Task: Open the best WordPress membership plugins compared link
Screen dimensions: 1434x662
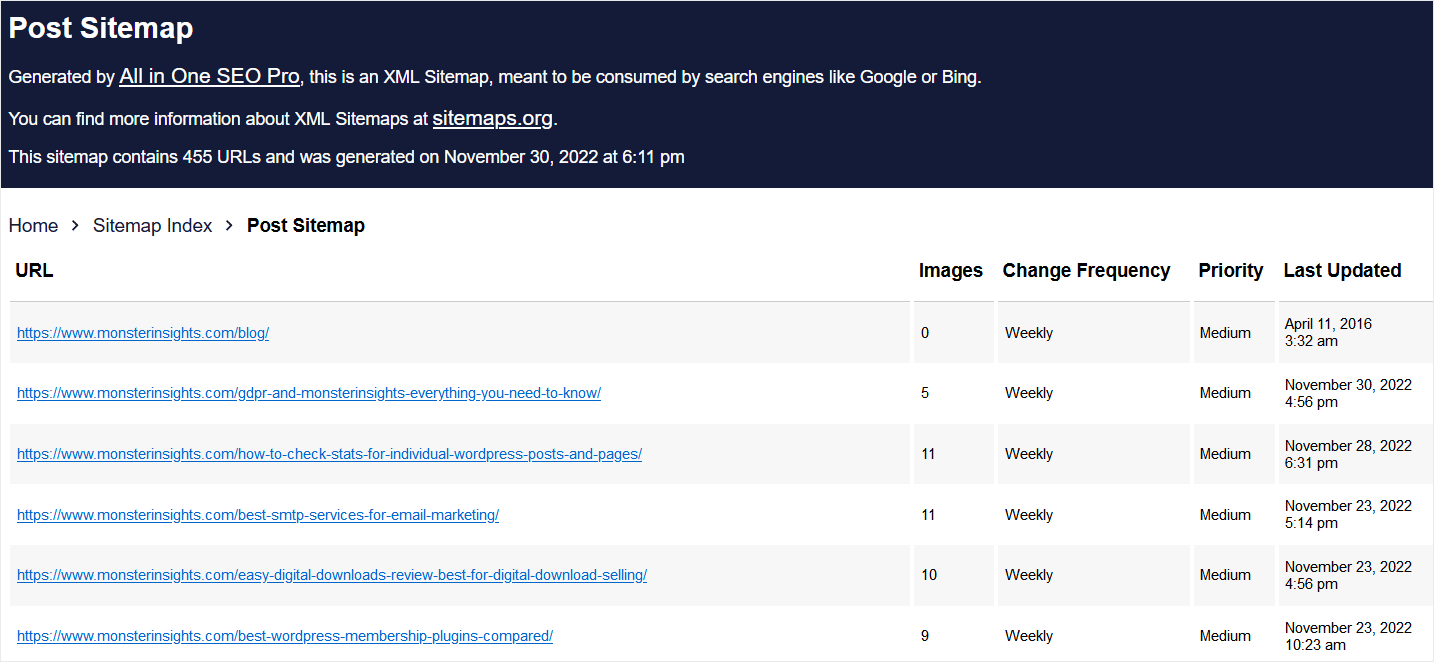Action: click(284, 636)
